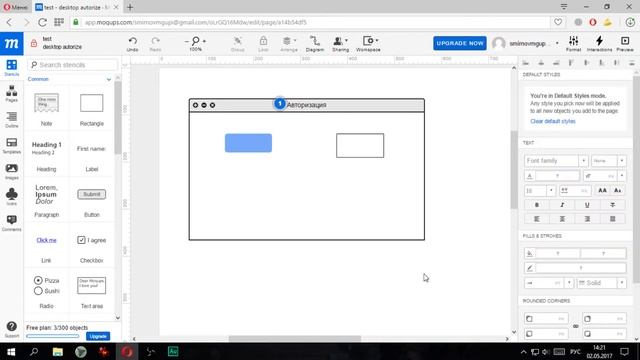Image resolution: width=640 pixels, height=360 pixels.
Task: Select the Diagram tool icon
Action: [x=315, y=43]
